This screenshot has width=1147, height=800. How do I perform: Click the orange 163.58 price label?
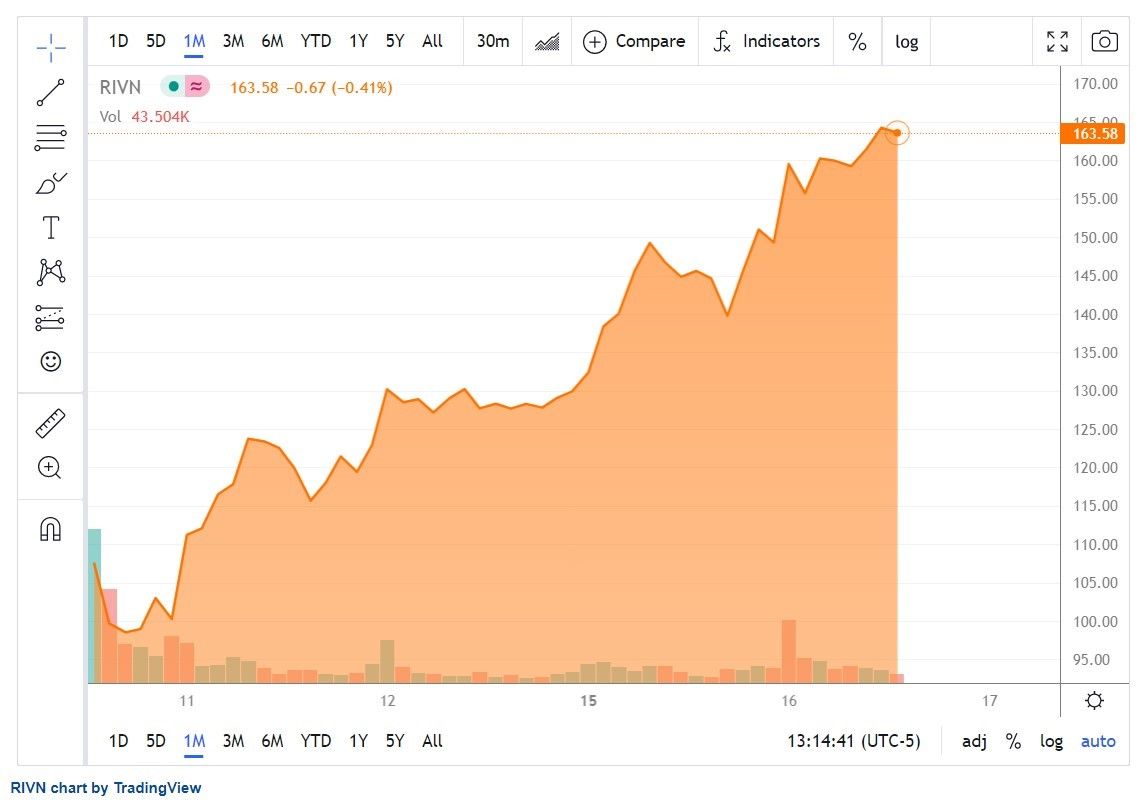point(1094,134)
